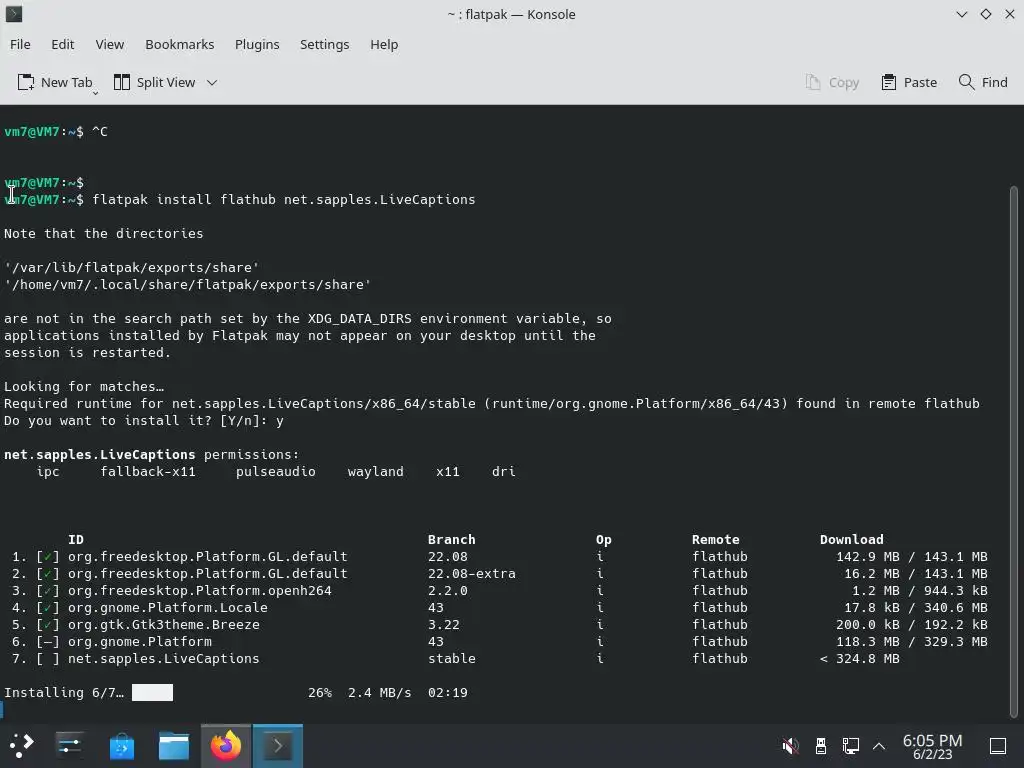Click the 'dri' permission text
Viewport: 1024px width, 768px height.
(x=504, y=472)
